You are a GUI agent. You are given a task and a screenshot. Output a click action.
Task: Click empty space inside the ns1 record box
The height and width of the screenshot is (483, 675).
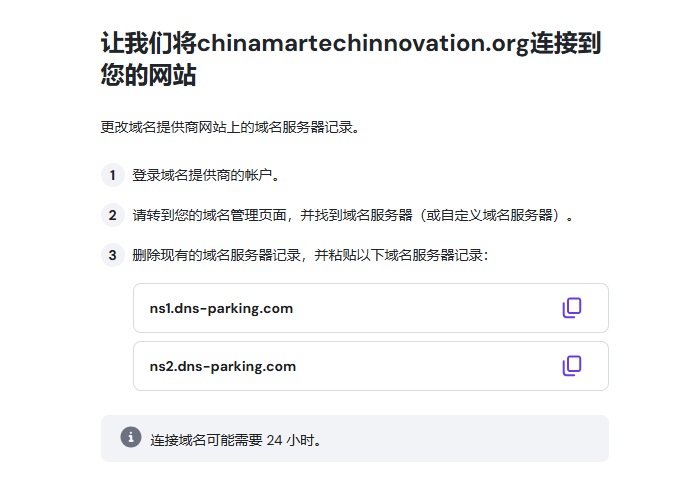coord(420,308)
